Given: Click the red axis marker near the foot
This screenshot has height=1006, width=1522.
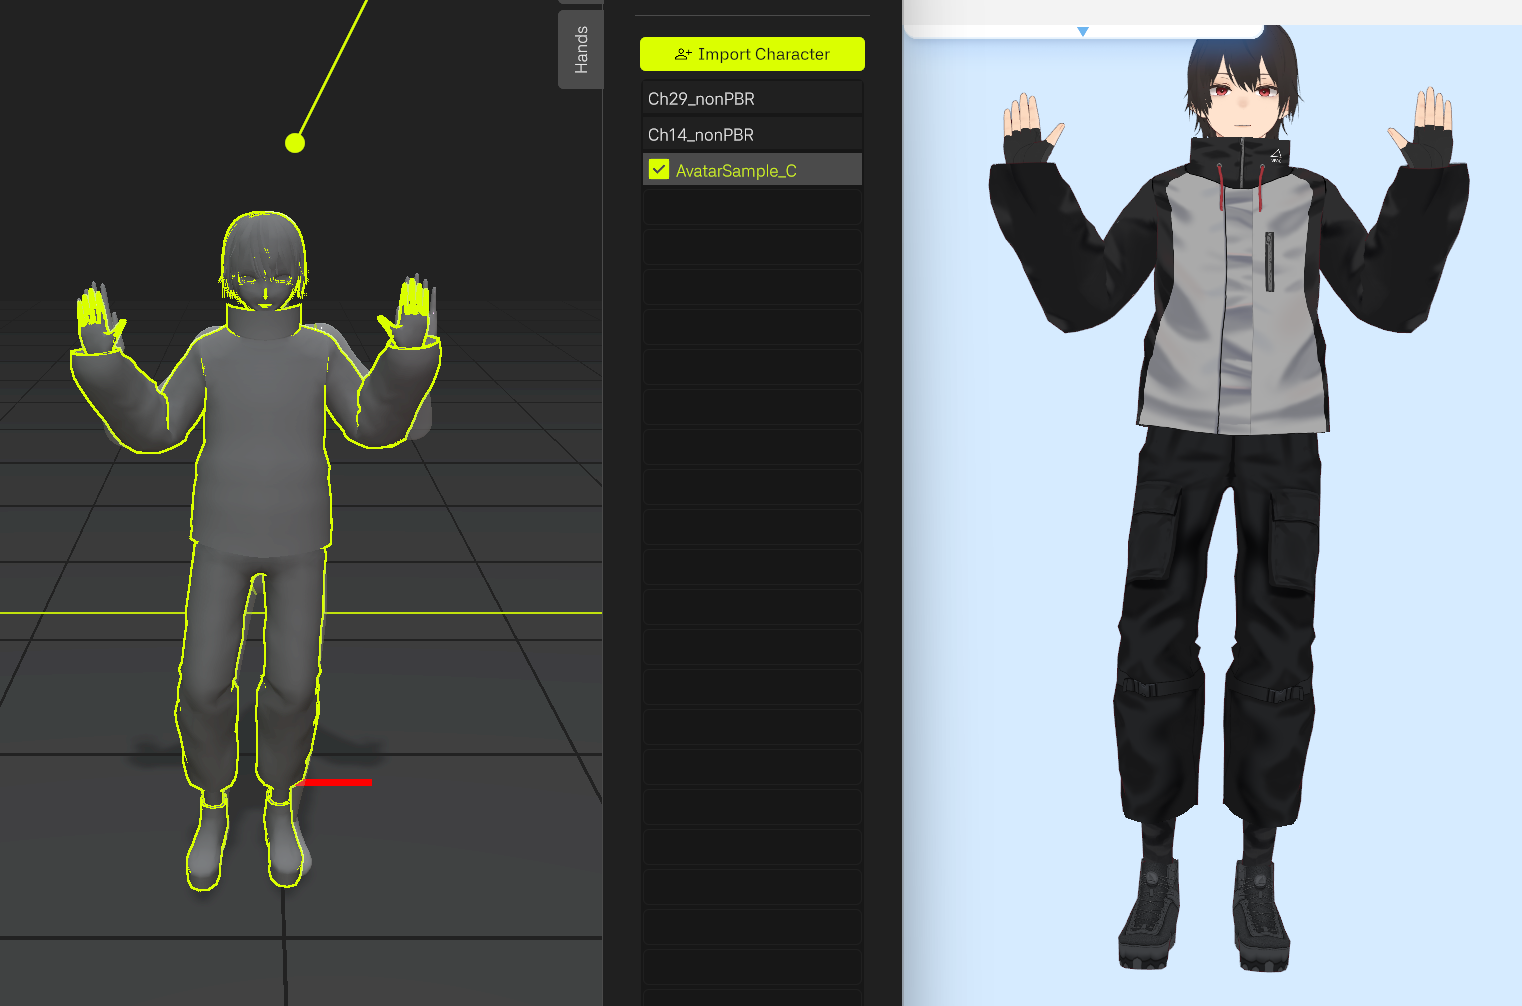Looking at the screenshot, I should click(x=336, y=782).
